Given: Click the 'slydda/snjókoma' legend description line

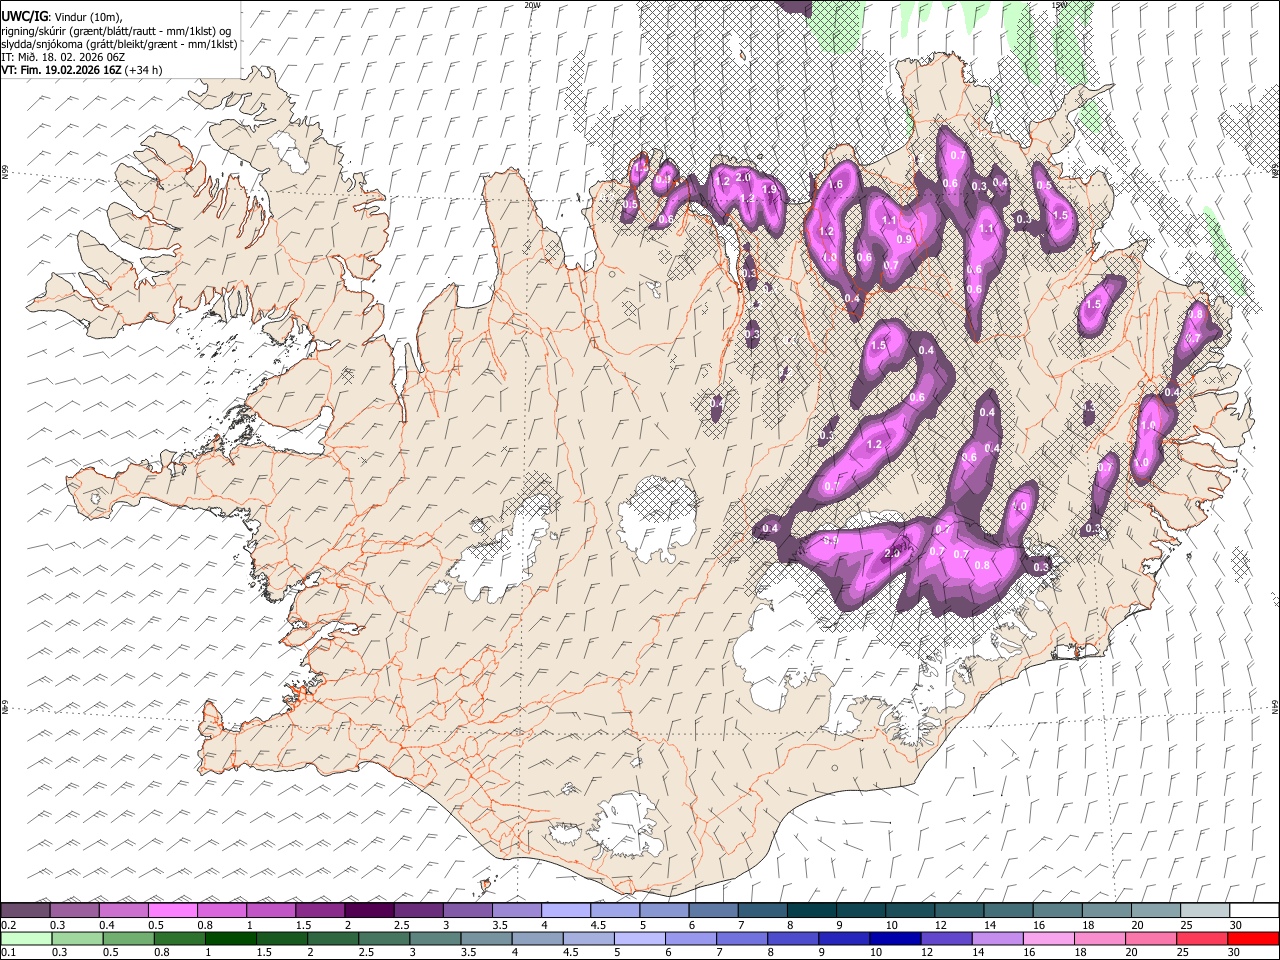Looking at the screenshot, I should (x=119, y=44).
